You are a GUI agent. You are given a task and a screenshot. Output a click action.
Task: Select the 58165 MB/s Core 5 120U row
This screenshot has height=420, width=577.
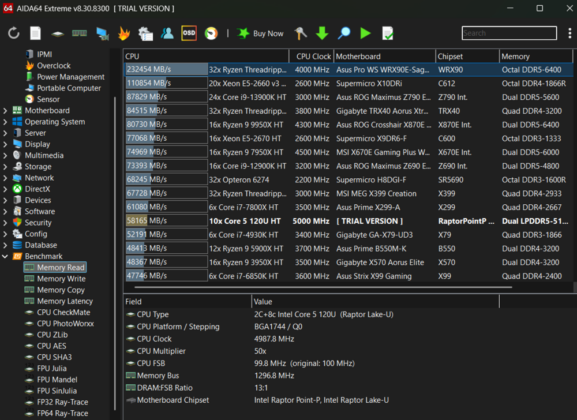(348, 221)
